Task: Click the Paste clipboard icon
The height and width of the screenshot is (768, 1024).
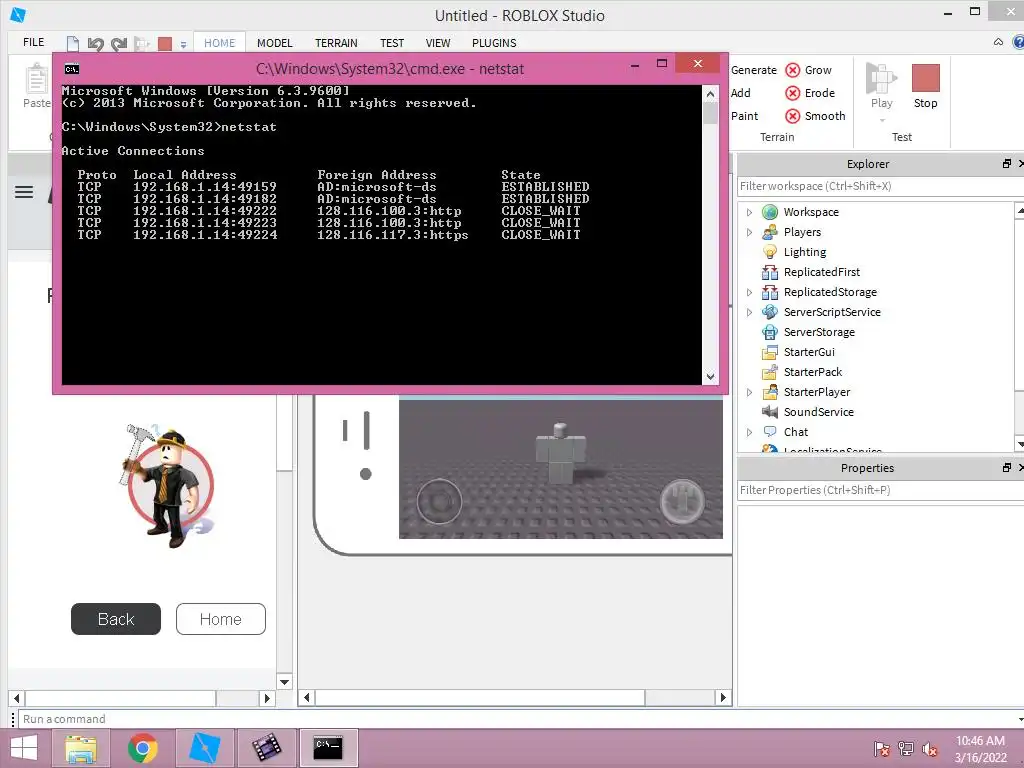Action: click(x=37, y=80)
